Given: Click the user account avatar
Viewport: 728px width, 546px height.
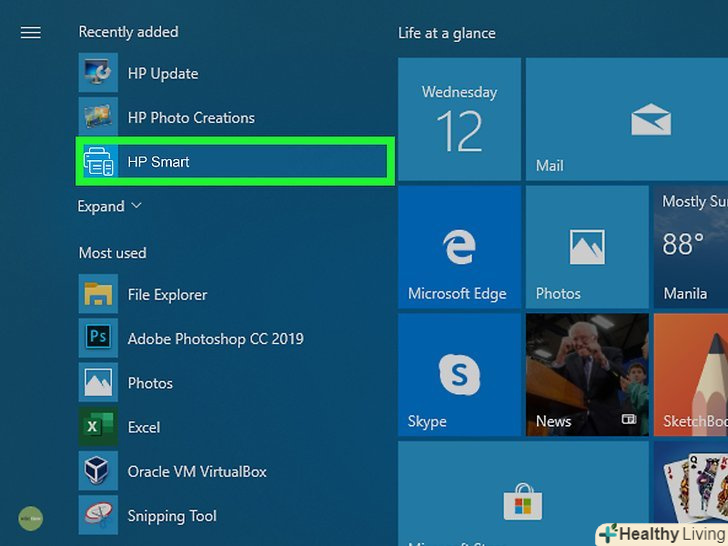Looking at the screenshot, I should coord(31,519).
